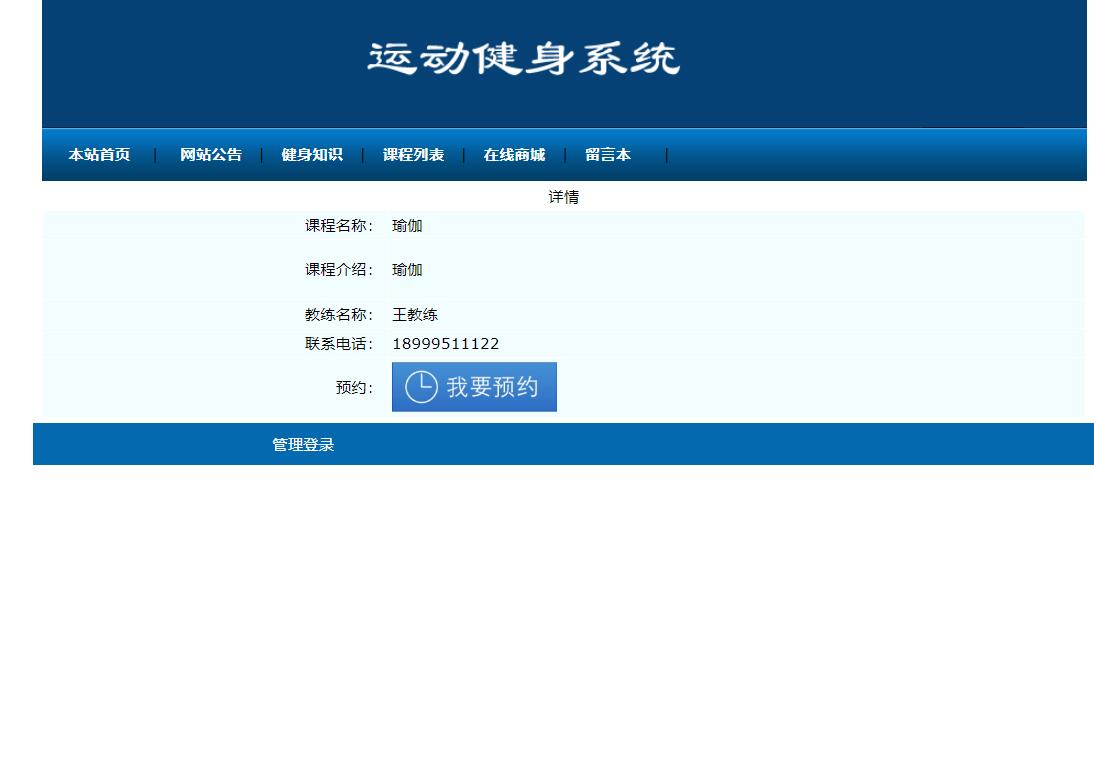Click the 课程名称 field label
Viewport: 1094px width, 770px height.
coord(340,226)
